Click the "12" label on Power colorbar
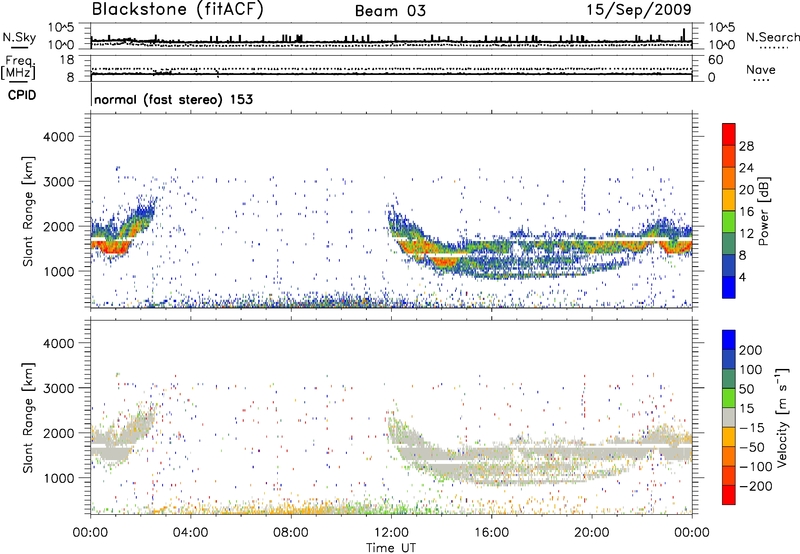800x554 pixels. click(x=746, y=234)
